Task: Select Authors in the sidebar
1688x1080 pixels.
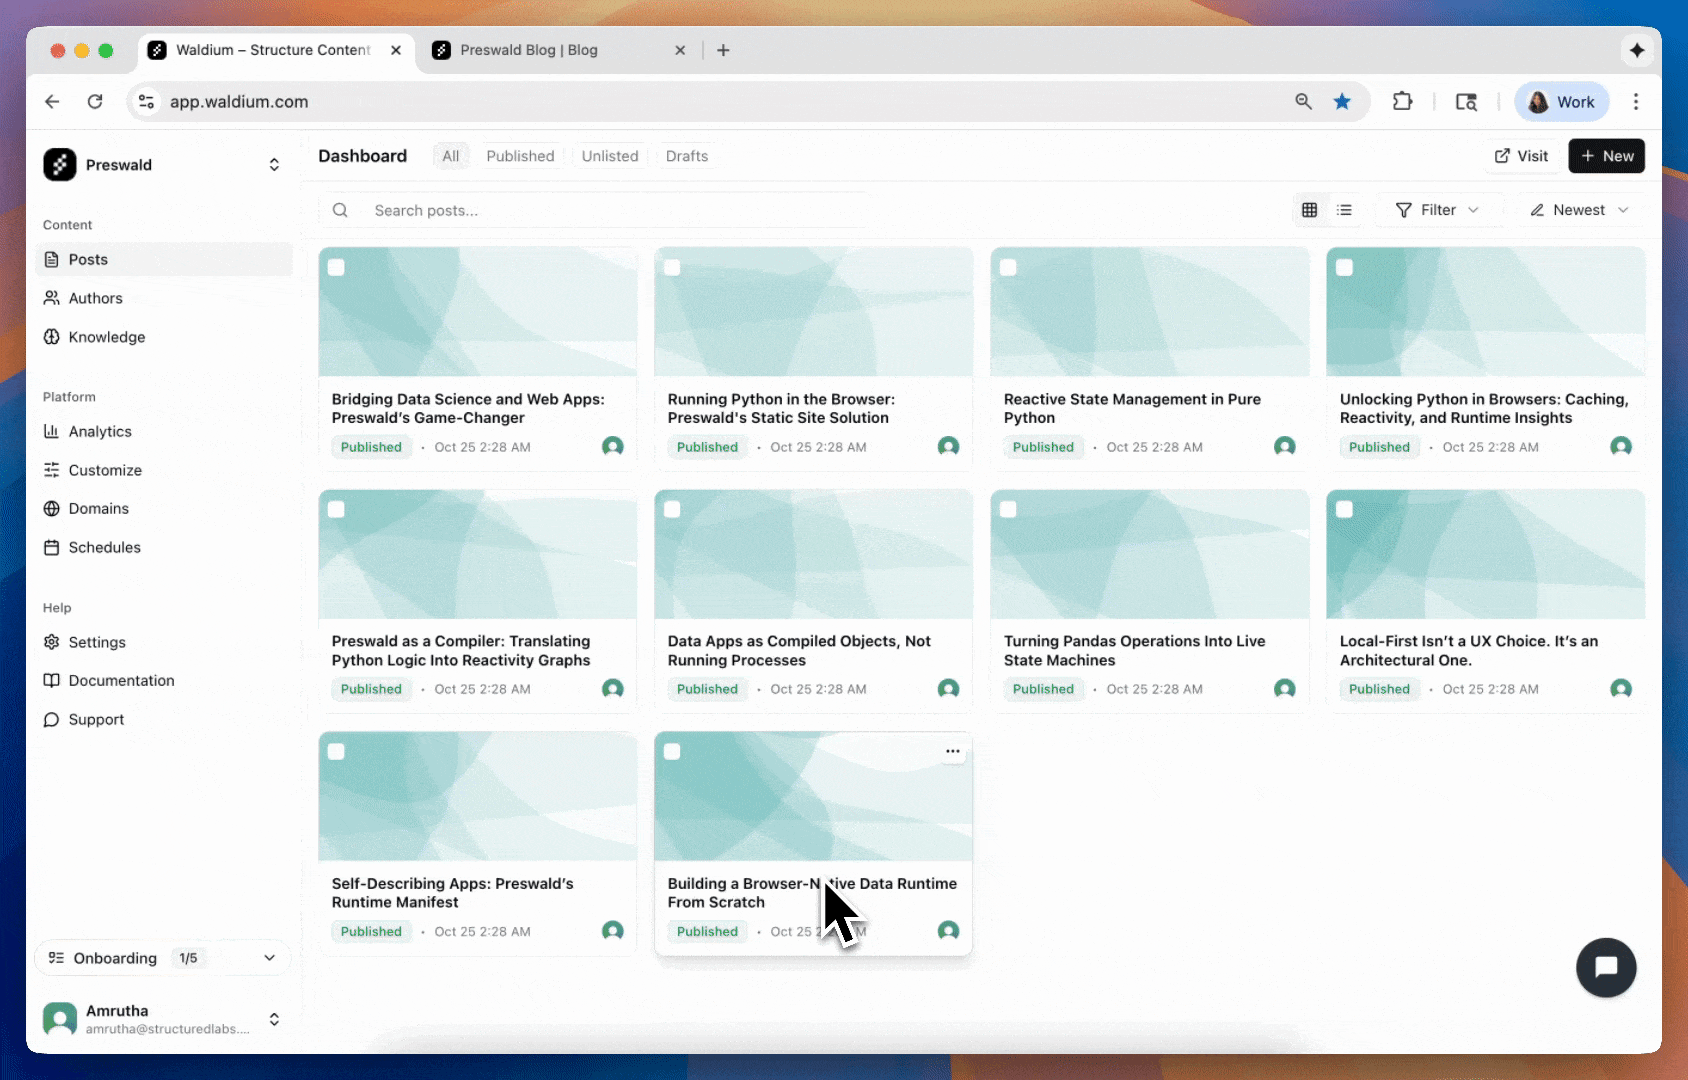Action: click(x=95, y=297)
